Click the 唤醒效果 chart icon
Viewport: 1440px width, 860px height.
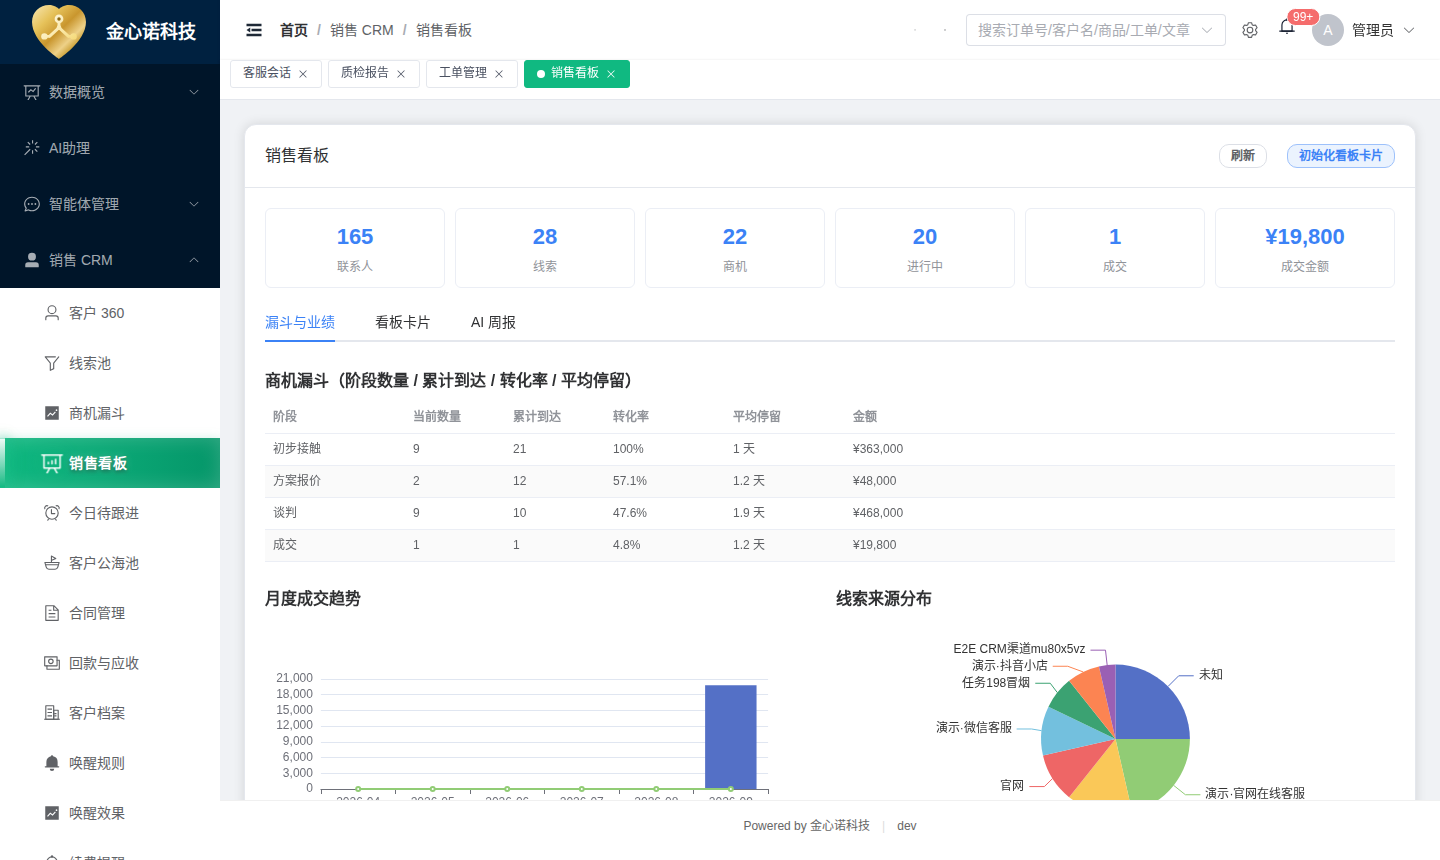point(52,813)
